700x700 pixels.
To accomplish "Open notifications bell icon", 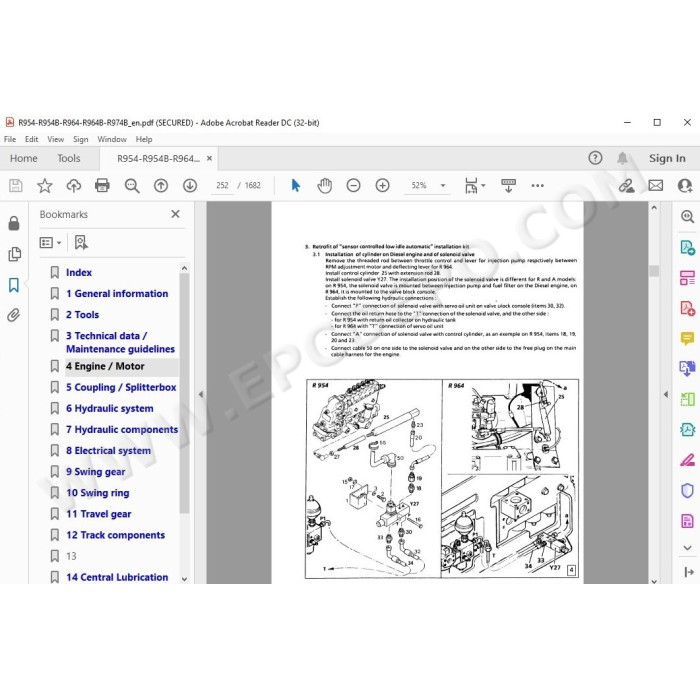I will [622, 158].
